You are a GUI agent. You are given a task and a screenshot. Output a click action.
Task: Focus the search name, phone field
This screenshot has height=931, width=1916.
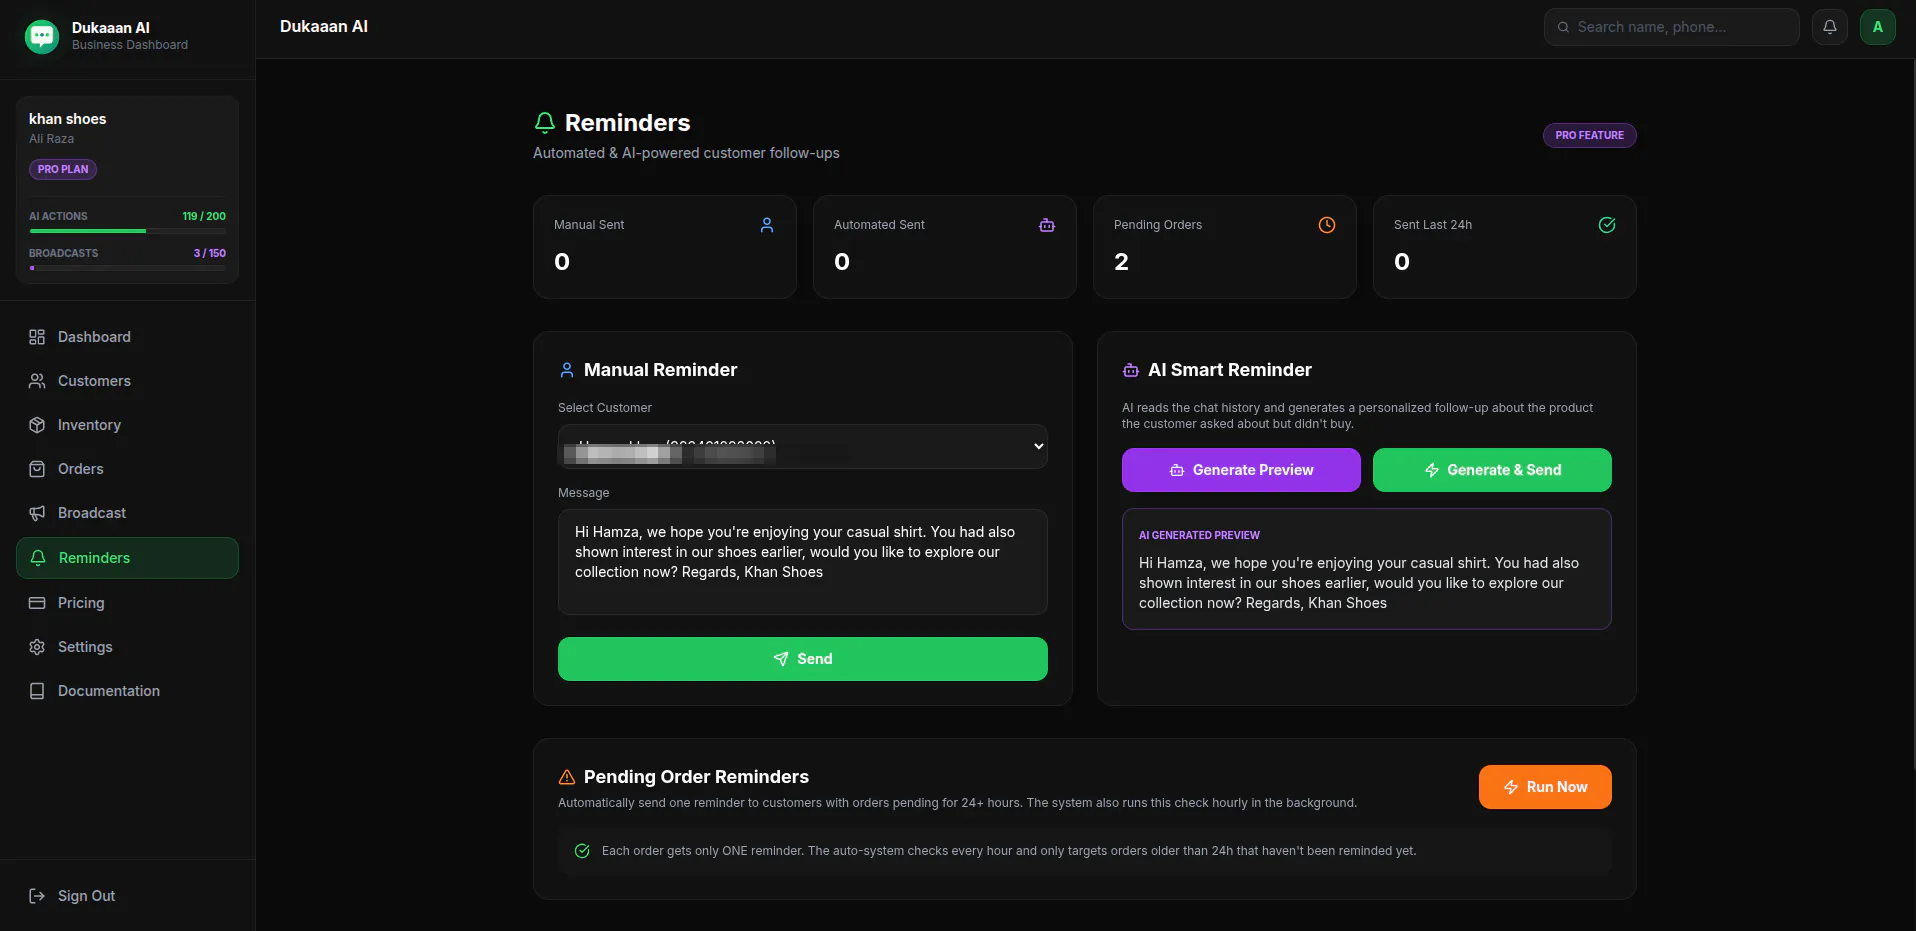1671,27
